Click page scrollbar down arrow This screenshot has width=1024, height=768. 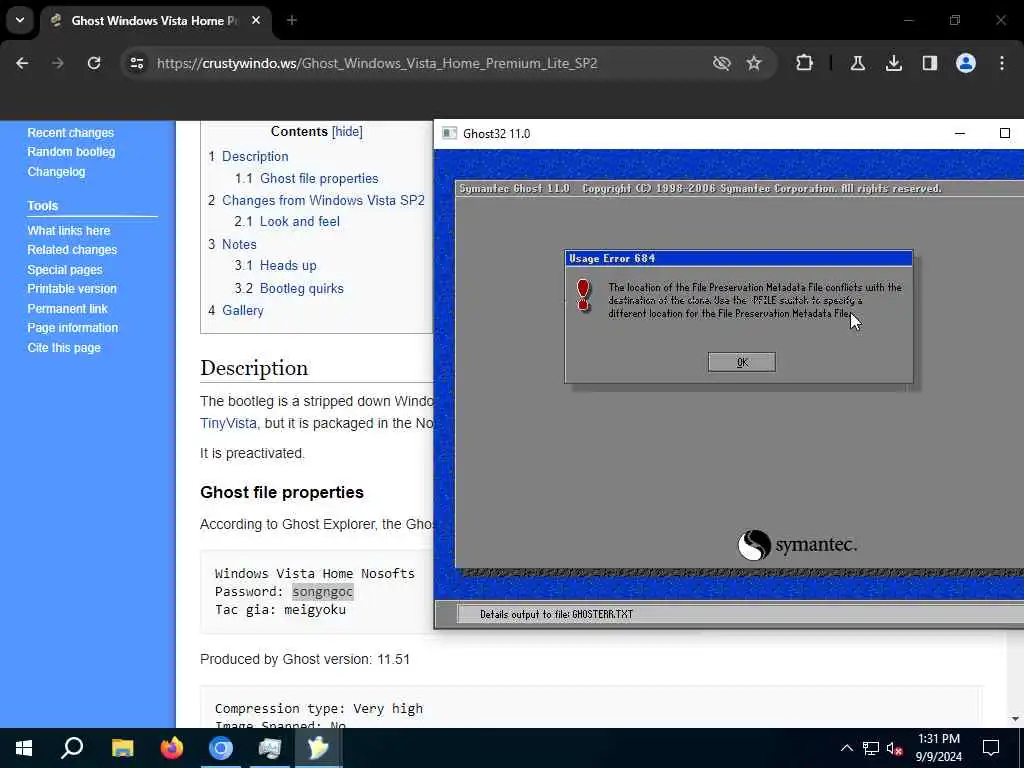click(x=1016, y=720)
